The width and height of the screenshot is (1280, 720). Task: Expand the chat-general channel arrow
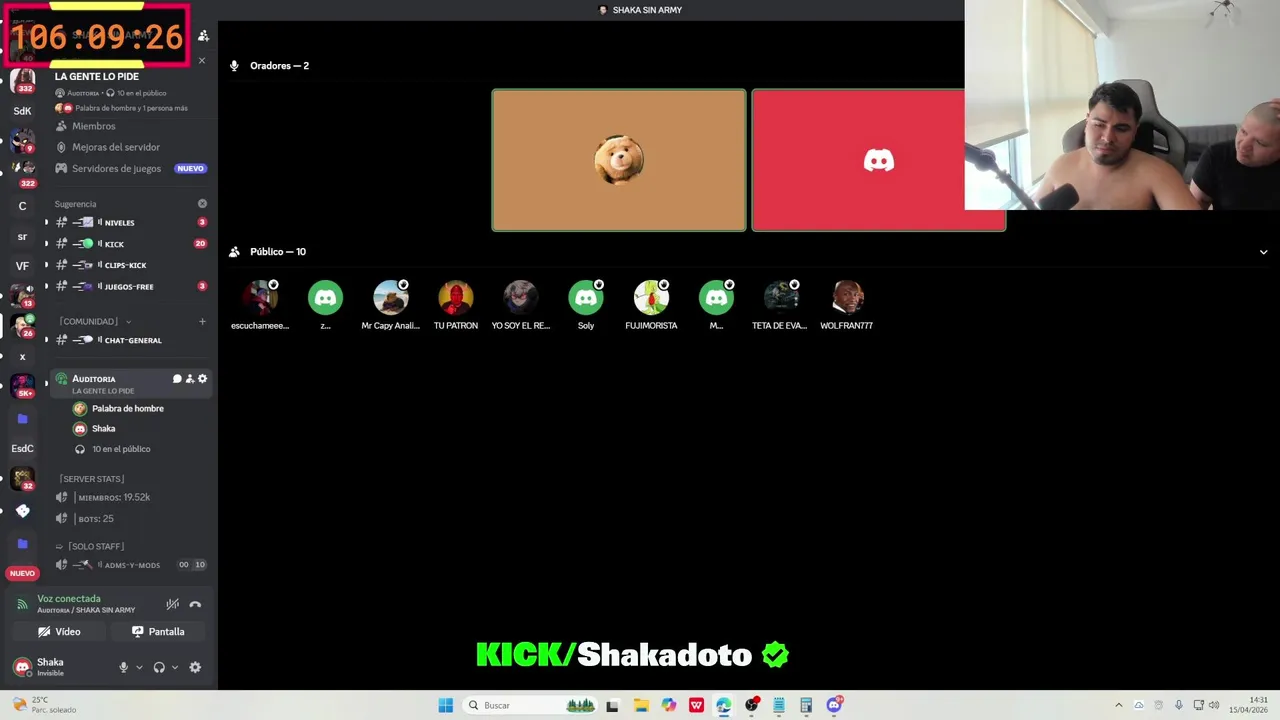46,340
